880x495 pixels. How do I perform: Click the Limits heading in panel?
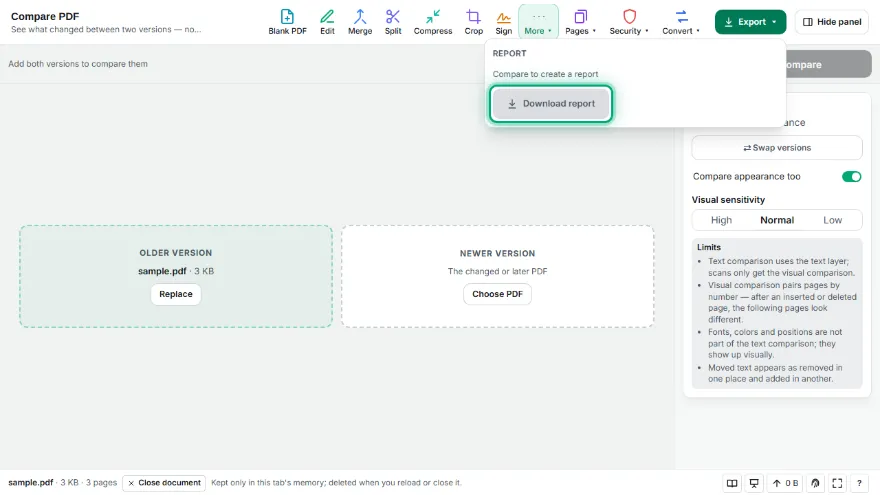click(x=709, y=247)
